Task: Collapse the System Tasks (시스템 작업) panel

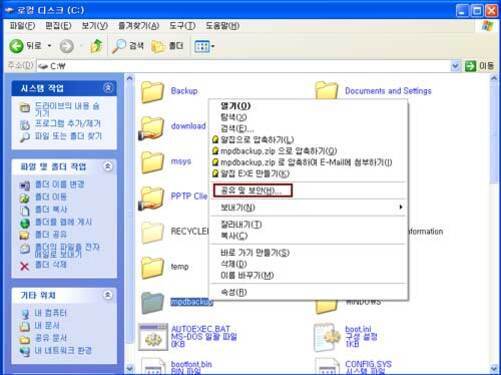Action: coord(108,88)
